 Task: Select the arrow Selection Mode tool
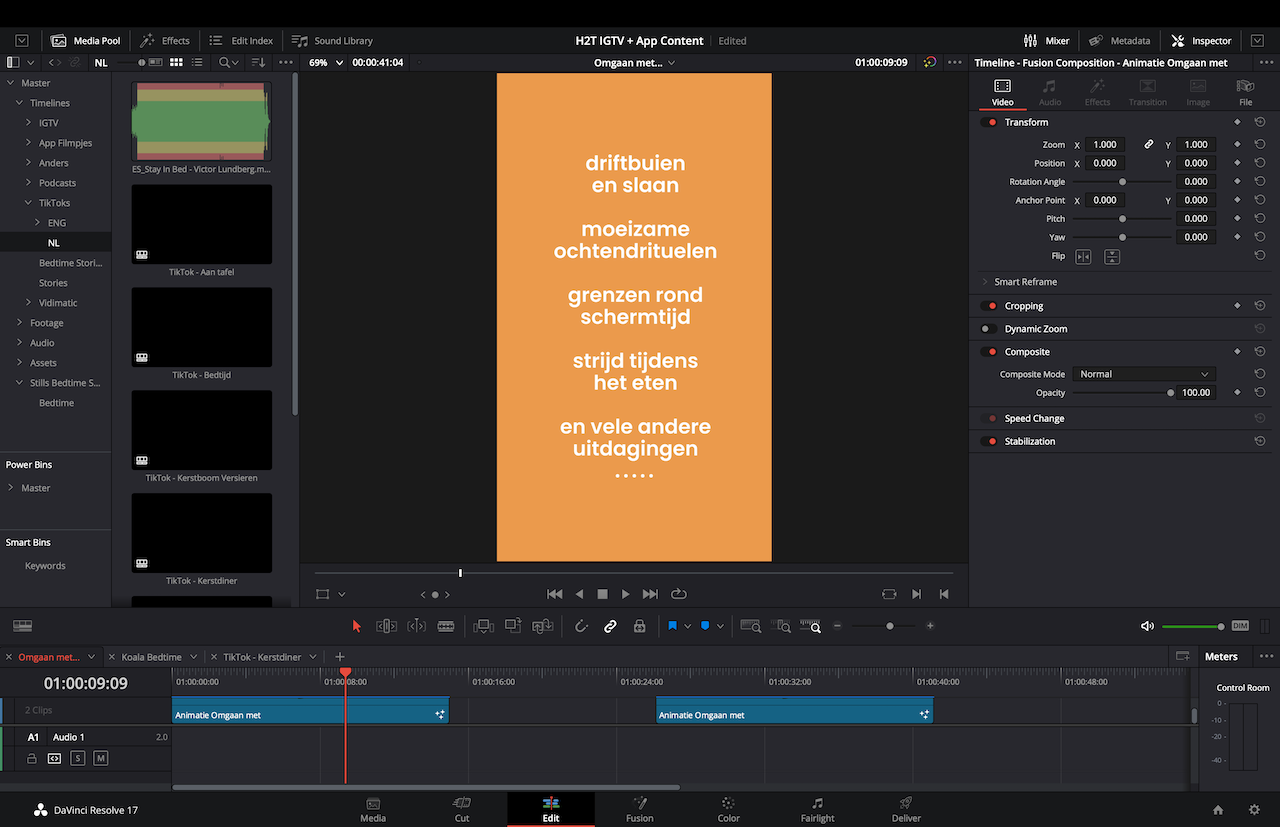357,626
